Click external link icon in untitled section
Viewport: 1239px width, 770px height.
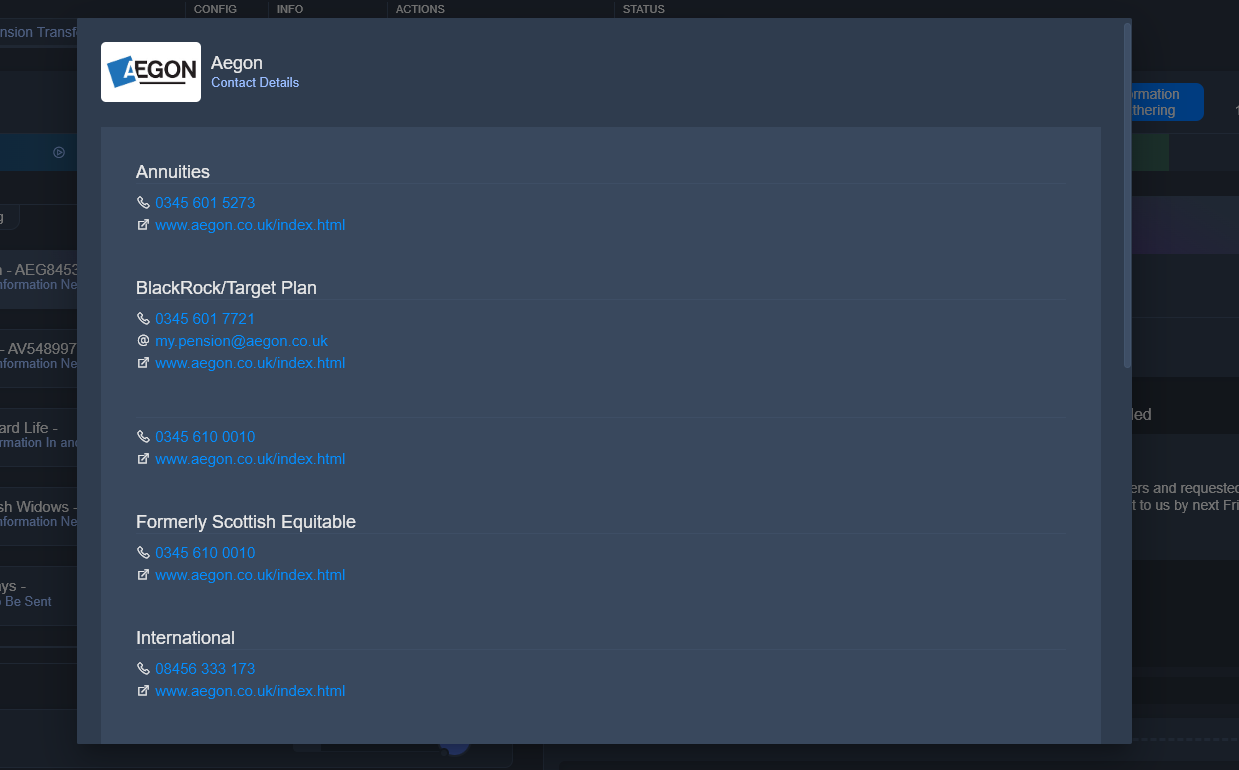tap(143, 459)
